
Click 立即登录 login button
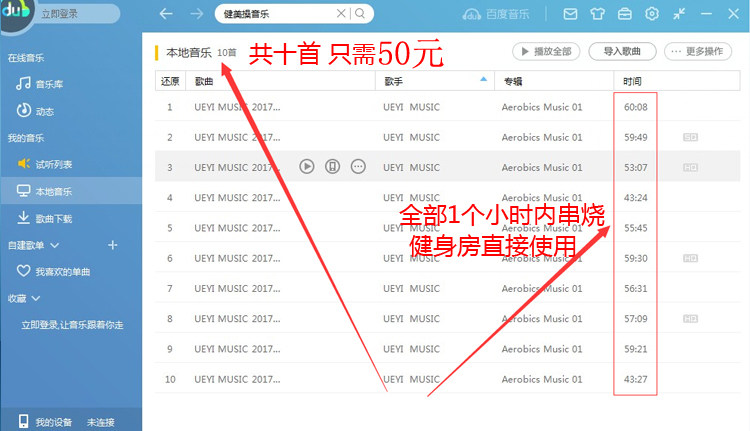(x=59, y=14)
